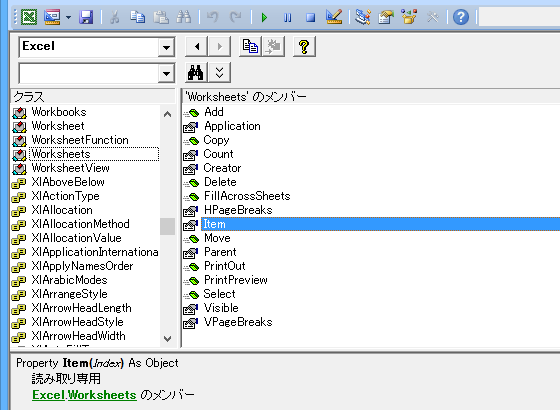The image size is (560, 410).
Task: Click the View Definition button
Action: 273,46
